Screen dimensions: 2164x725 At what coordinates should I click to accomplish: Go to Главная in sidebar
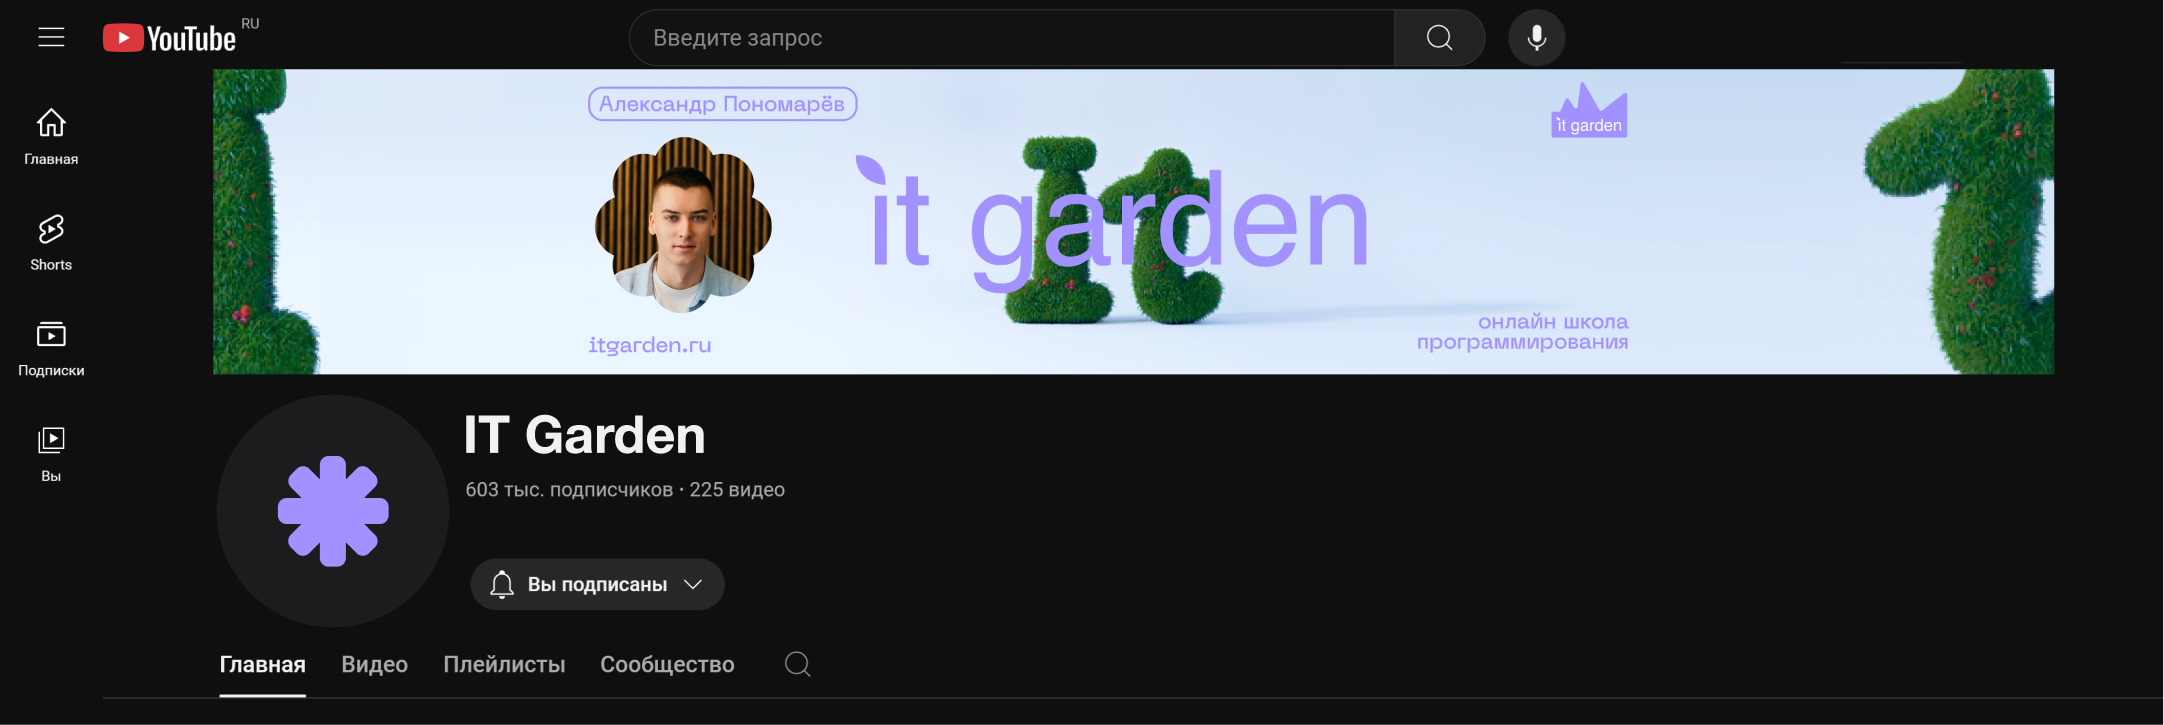tap(51, 137)
